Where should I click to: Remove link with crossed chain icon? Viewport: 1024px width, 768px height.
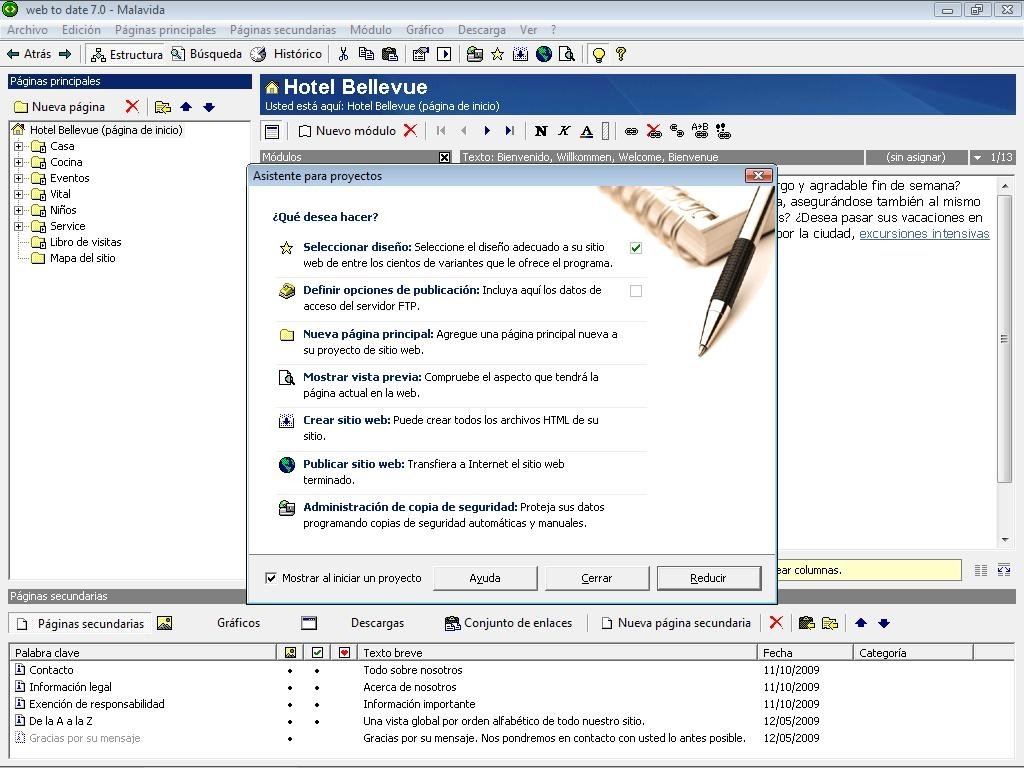click(654, 131)
